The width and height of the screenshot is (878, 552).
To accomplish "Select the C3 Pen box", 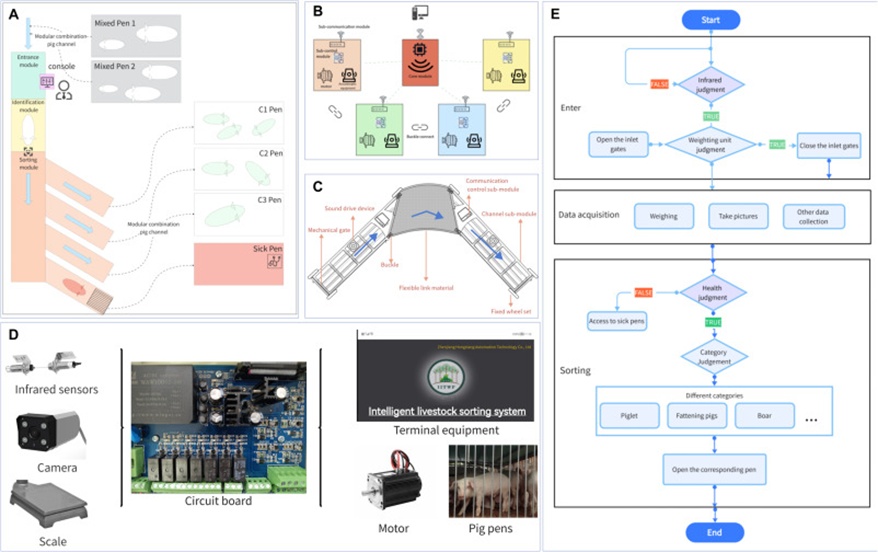I will click(239, 215).
